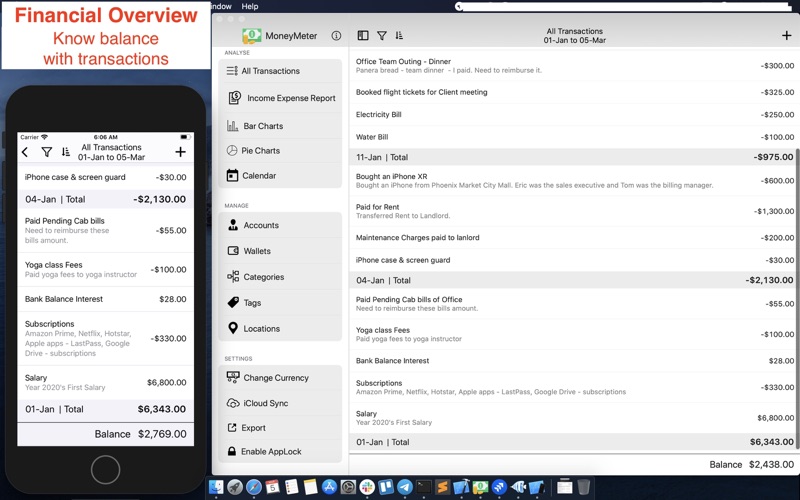Open Reminders in the Dock

291,487
